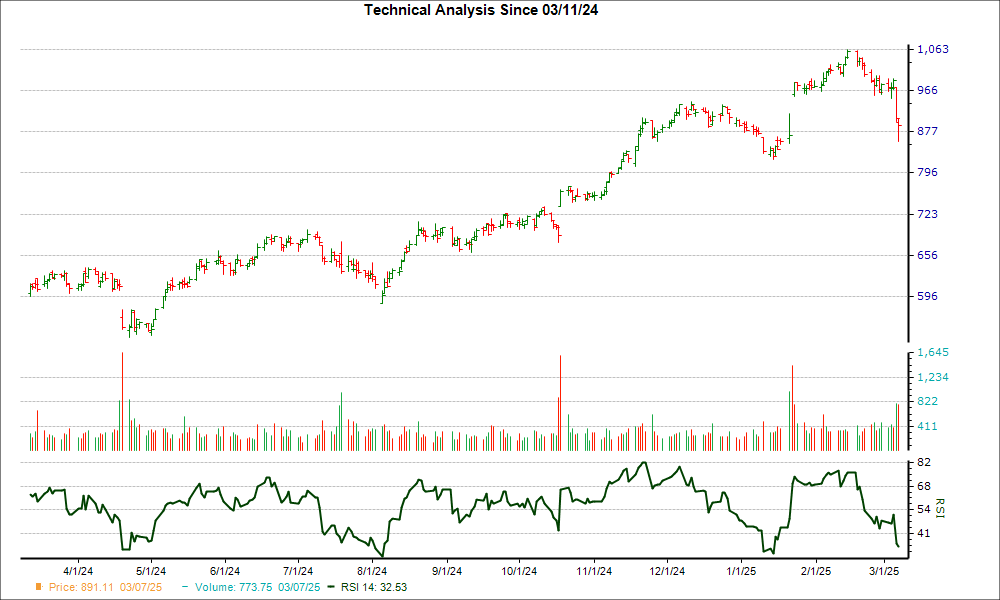Click the 723 price axis label
Viewport: 1000px width, 600px height.
929,214
